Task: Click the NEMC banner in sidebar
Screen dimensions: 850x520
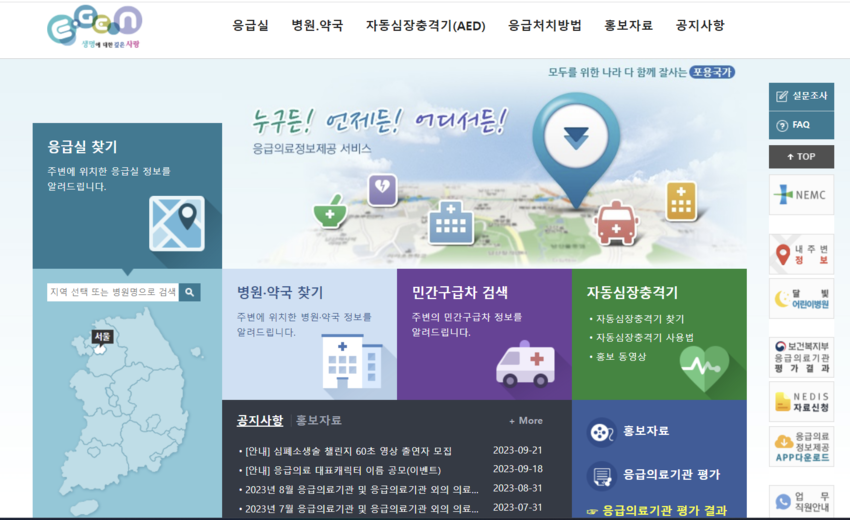Action: point(801,195)
